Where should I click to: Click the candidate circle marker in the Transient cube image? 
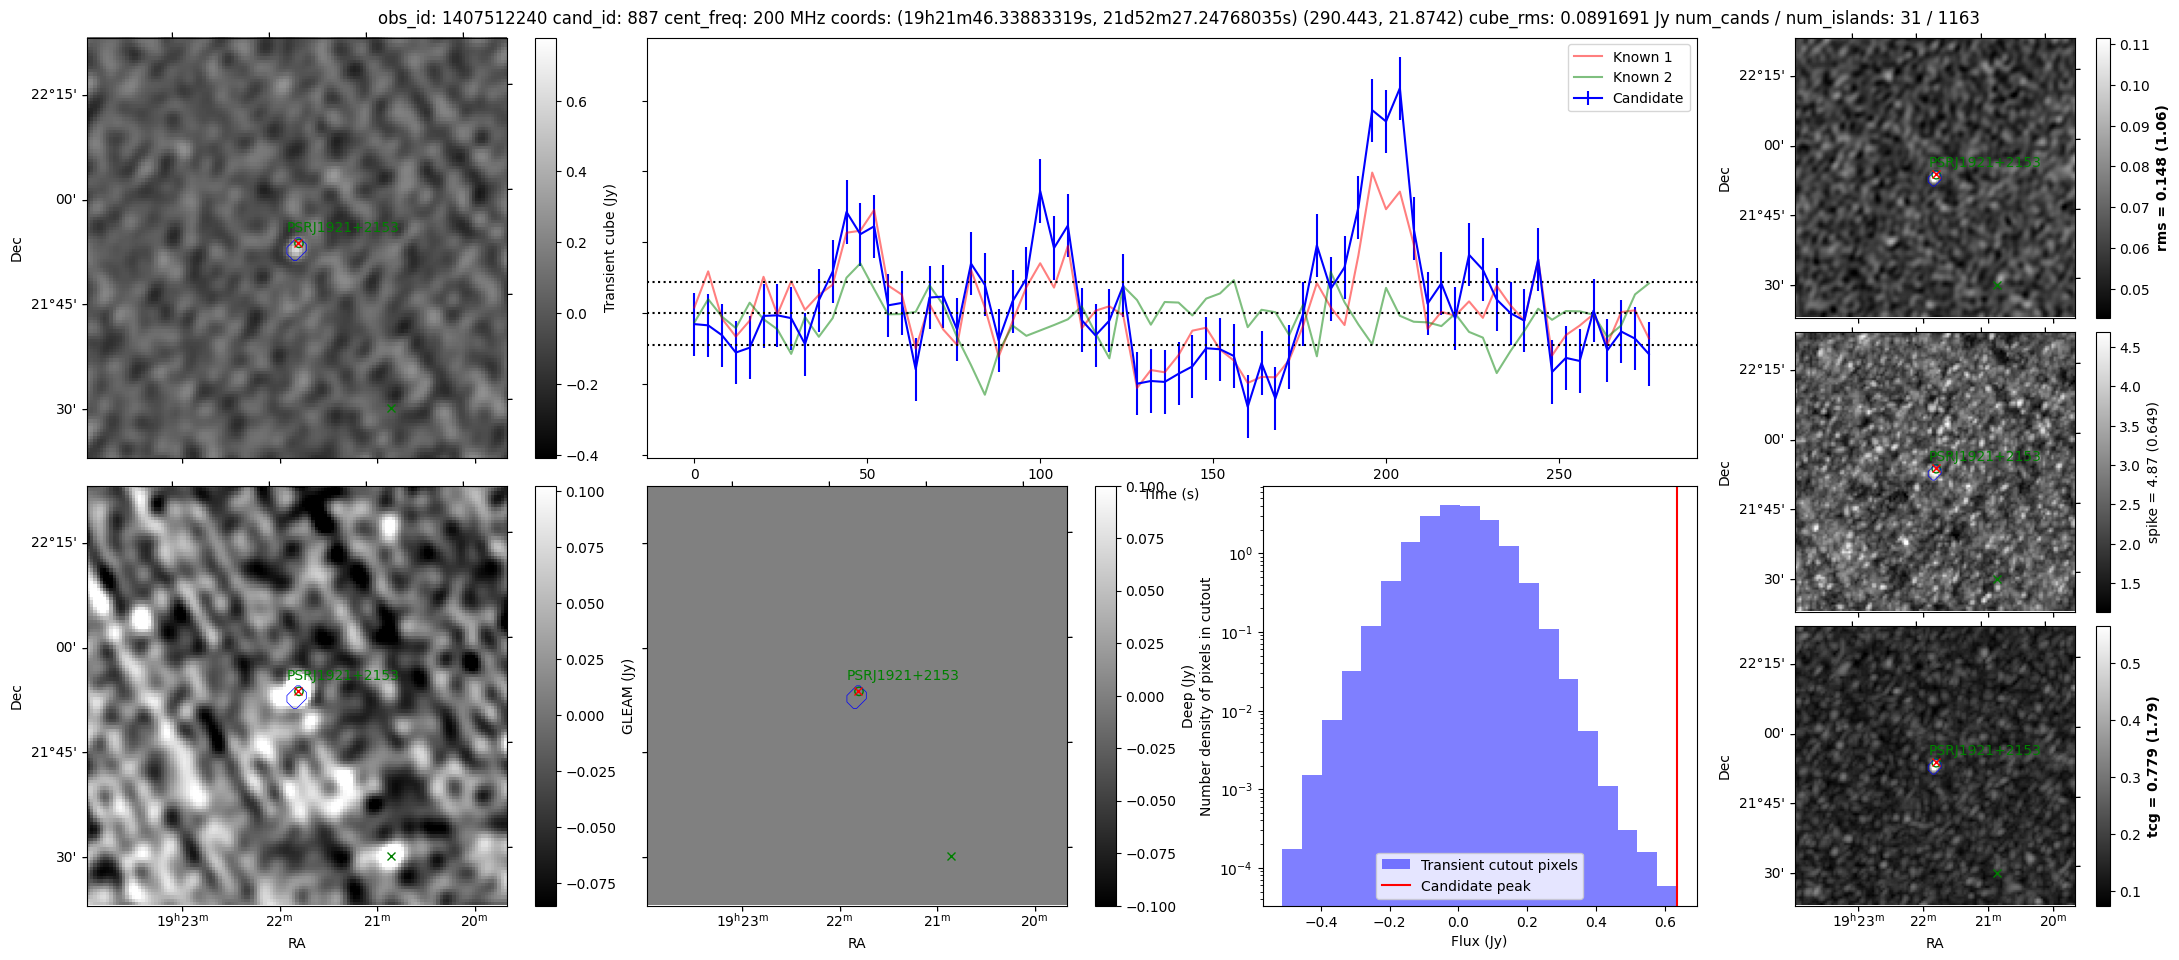click(x=298, y=244)
